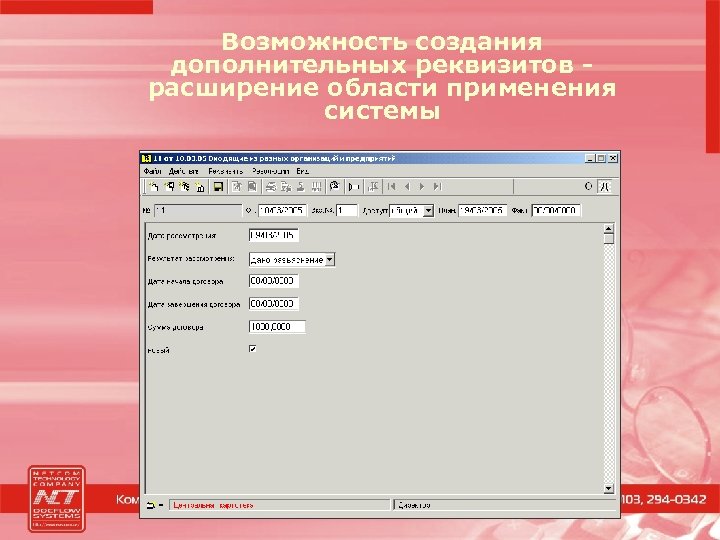The width and height of the screenshot is (720, 540).
Task: Go to the last record with the arrow-bar icon
Action: point(438,186)
